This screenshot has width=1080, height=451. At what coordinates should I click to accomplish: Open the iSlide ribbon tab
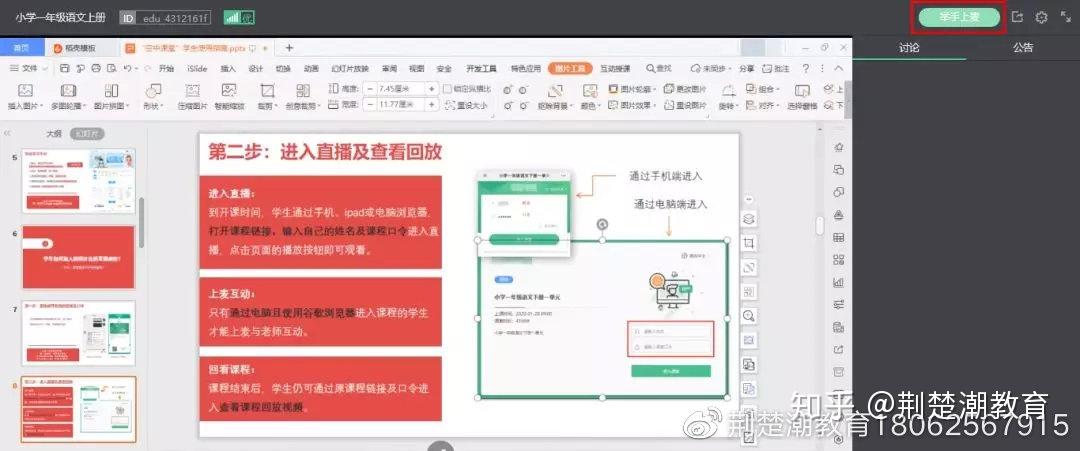[x=197, y=68]
